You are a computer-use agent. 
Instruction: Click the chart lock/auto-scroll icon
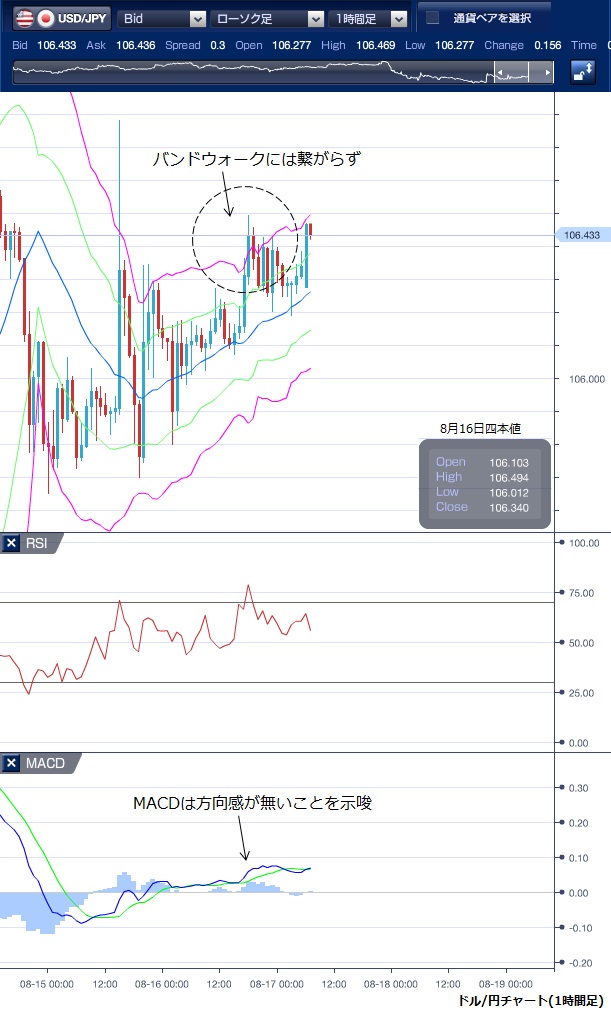(x=582, y=73)
